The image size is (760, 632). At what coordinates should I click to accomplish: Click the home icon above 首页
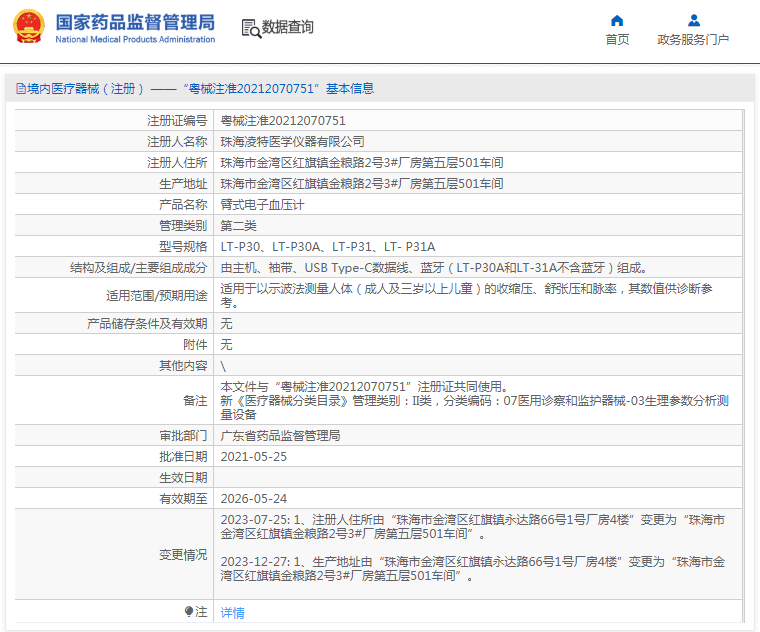[x=617, y=20]
